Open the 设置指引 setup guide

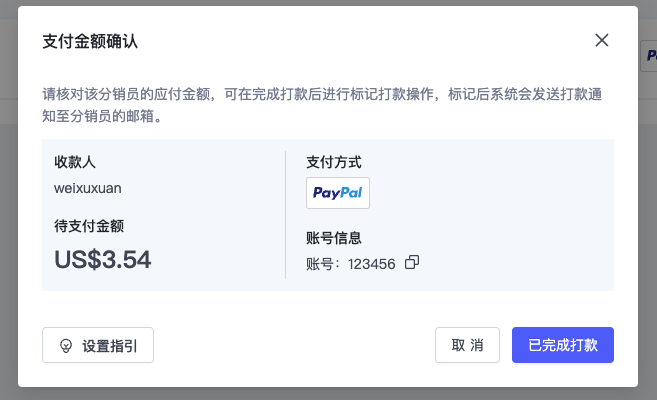(98, 345)
